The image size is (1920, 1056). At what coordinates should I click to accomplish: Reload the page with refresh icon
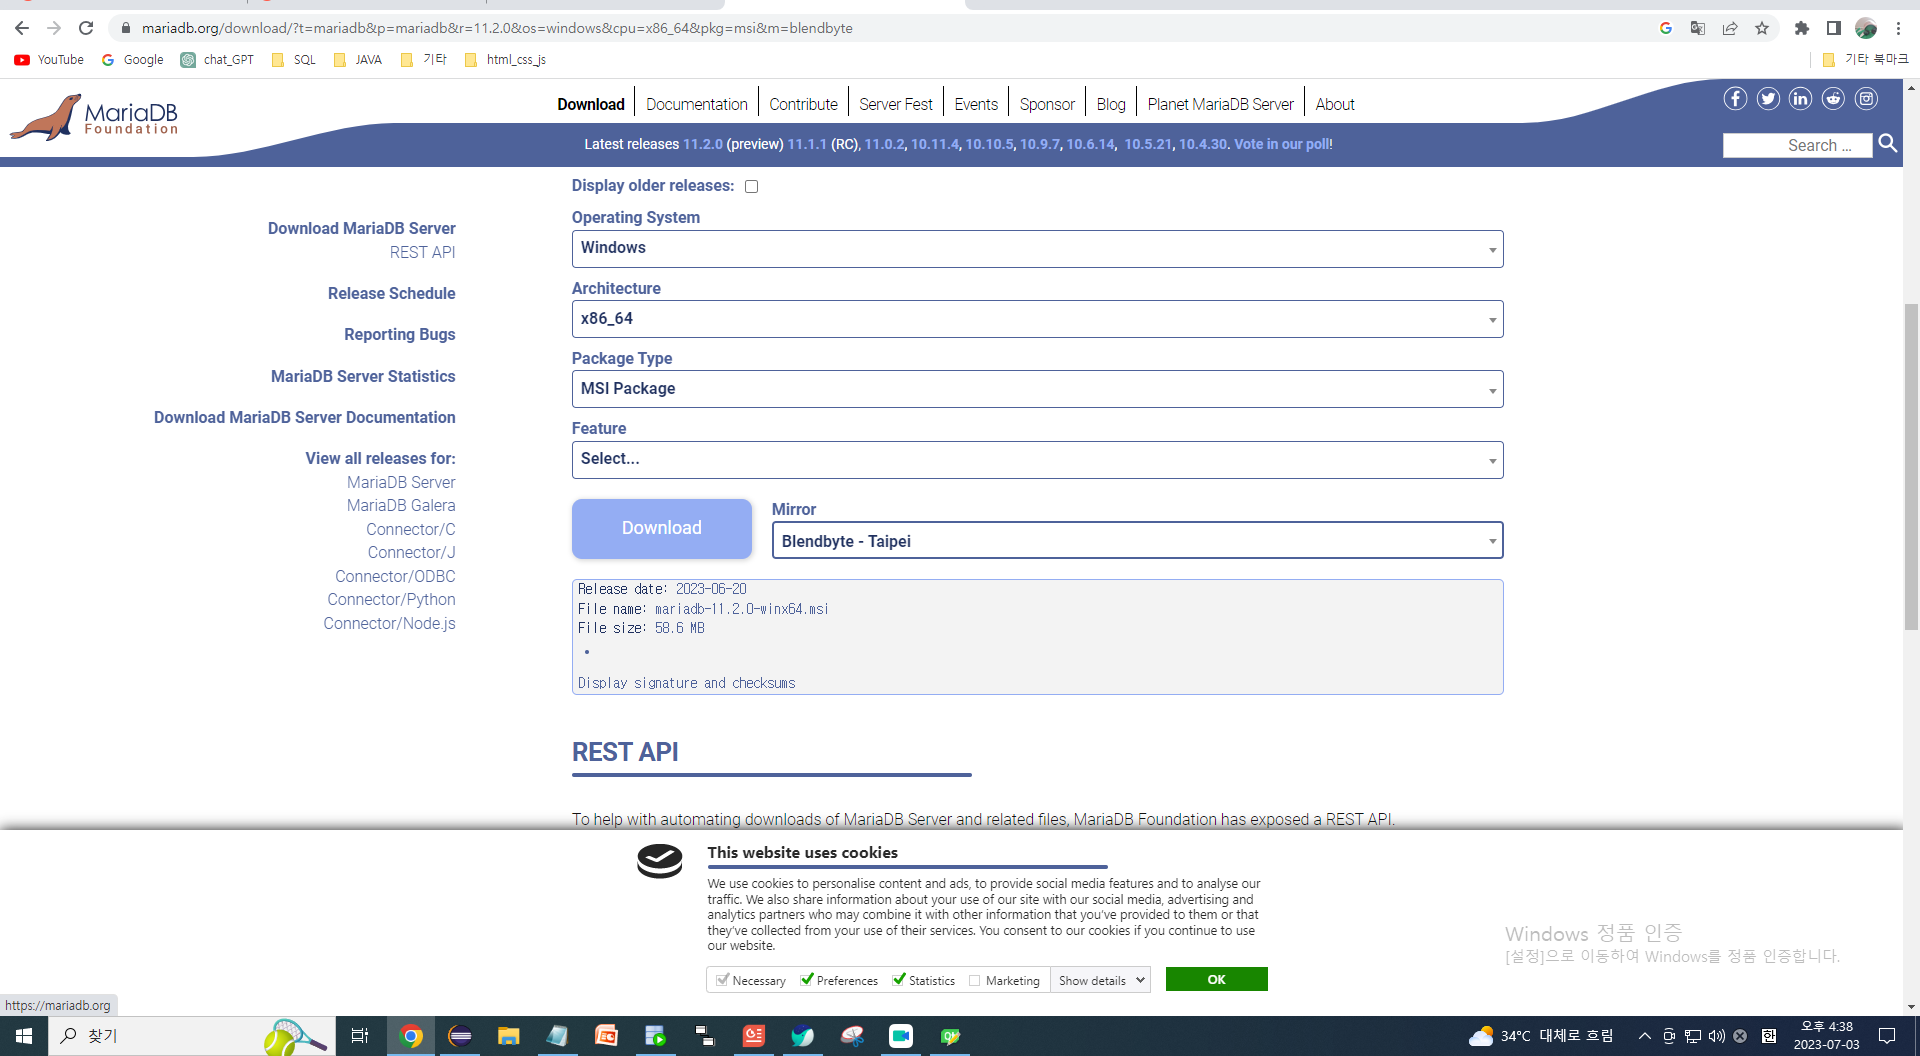point(86,28)
